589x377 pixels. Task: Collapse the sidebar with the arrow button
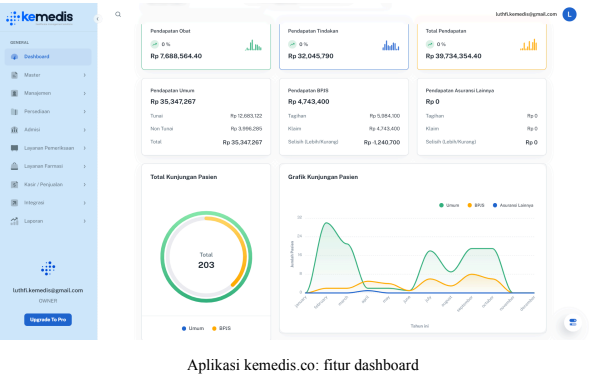(98, 18)
